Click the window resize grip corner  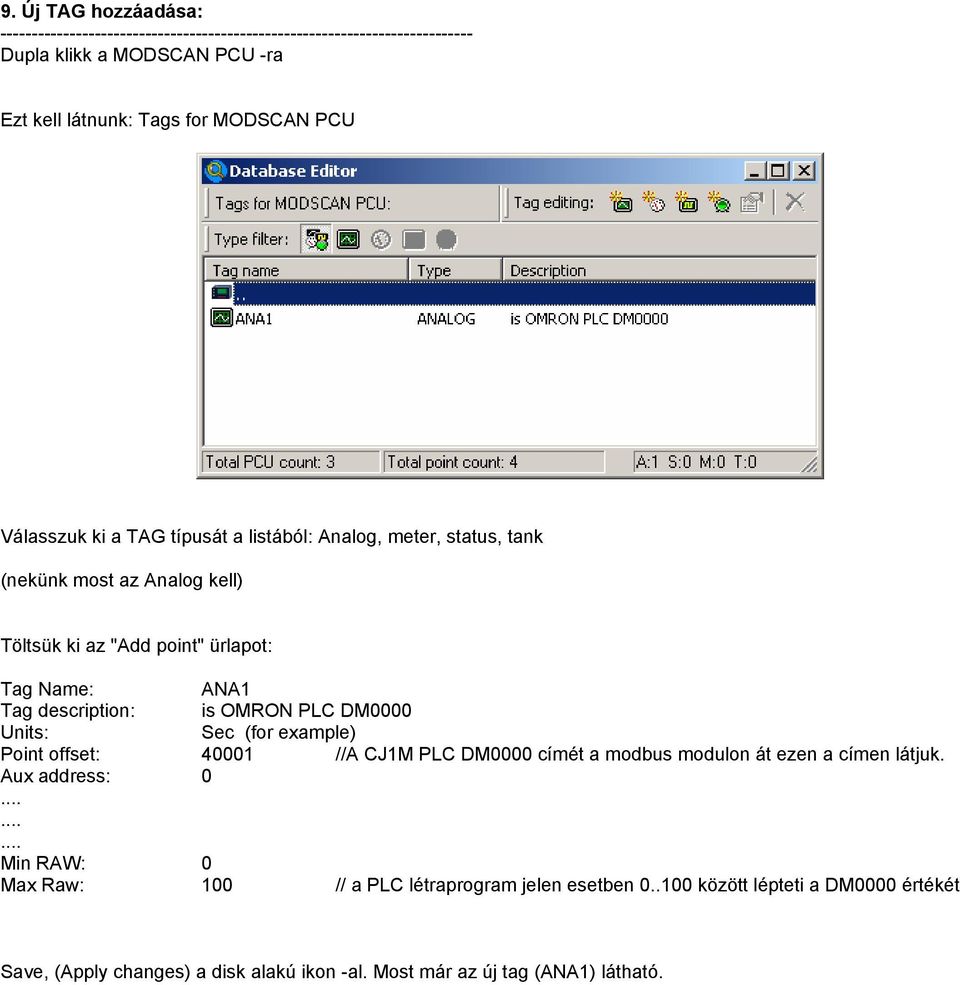809,464
